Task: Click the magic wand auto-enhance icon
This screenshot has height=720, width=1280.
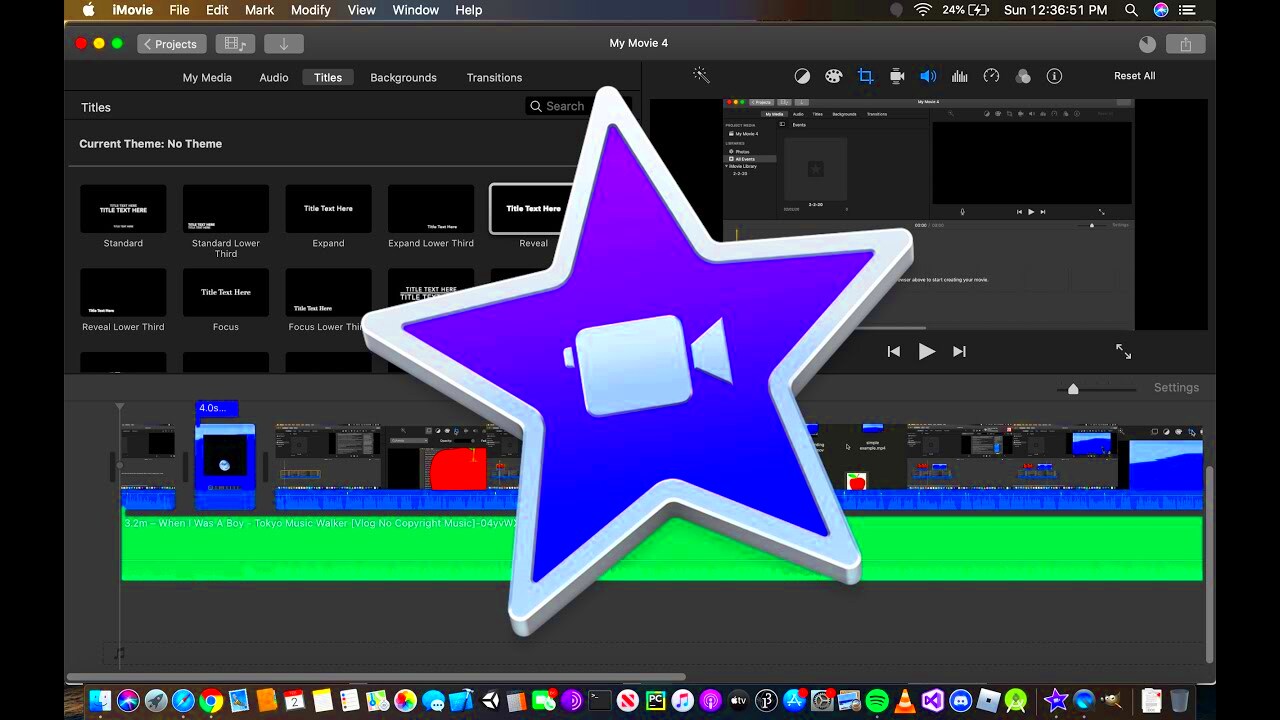Action: point(701,75)
